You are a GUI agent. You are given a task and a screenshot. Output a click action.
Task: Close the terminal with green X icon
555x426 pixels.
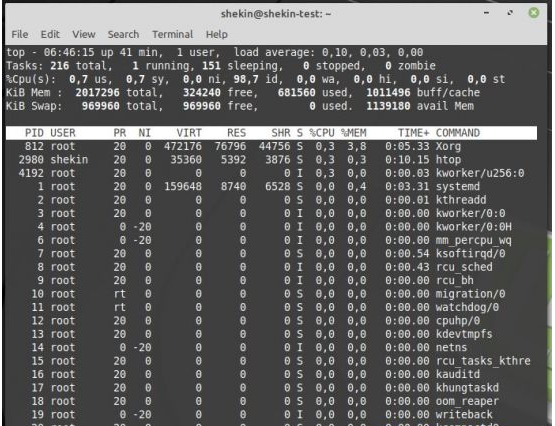point(534,13)
